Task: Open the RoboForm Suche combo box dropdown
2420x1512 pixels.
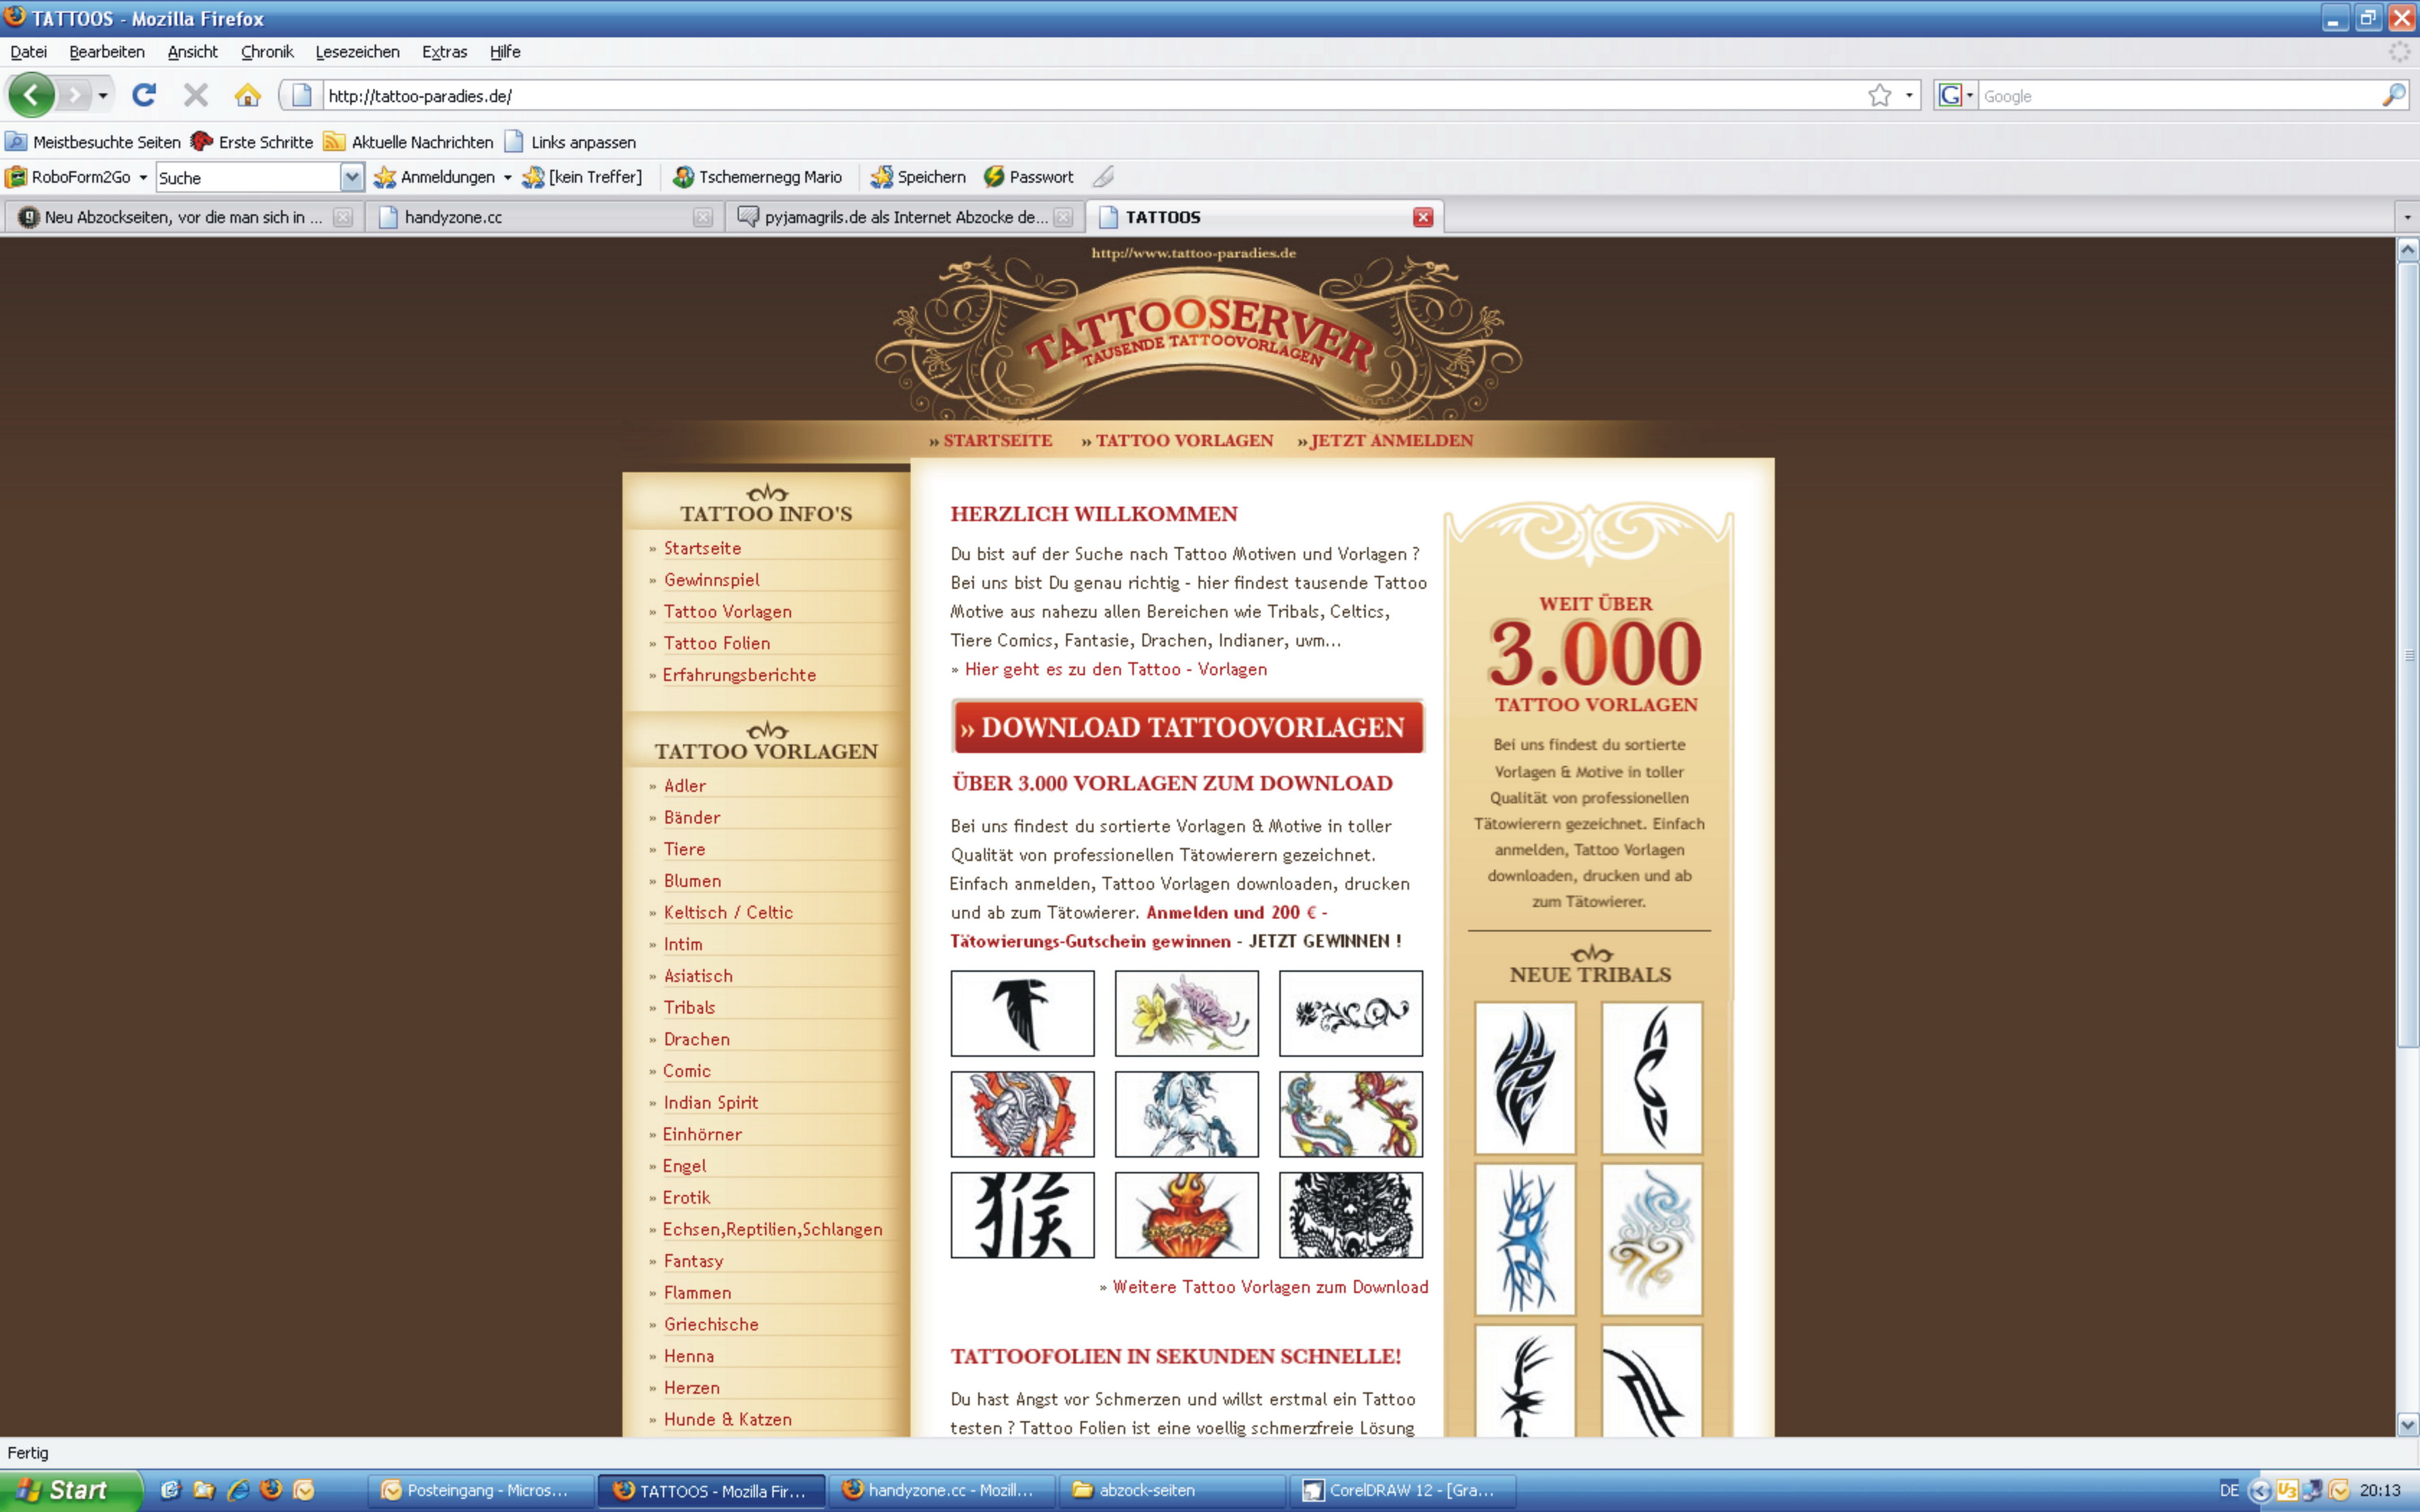Action: [x=351, y=177]
